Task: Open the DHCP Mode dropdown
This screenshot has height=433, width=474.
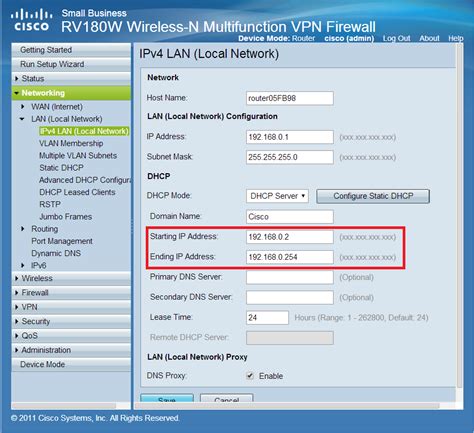Action: 277,196
